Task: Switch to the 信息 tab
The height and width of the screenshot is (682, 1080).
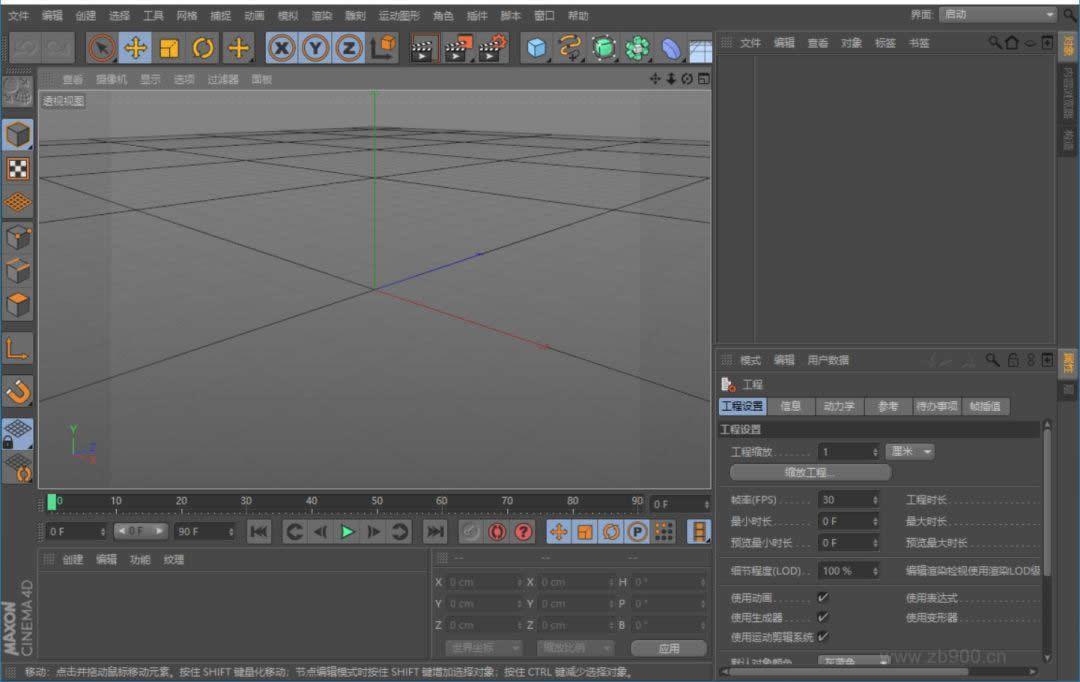Action: pos(790,406)
